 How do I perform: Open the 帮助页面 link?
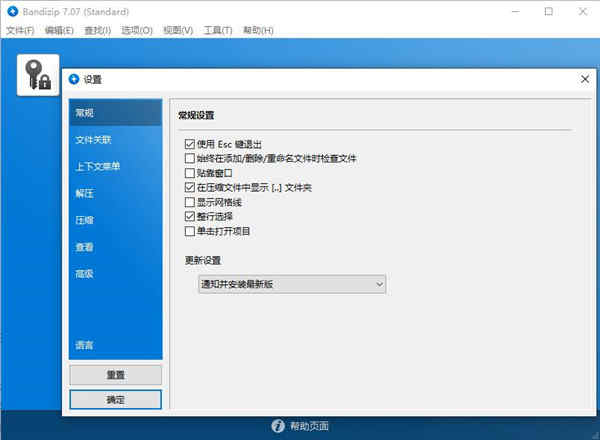[309, 426]
